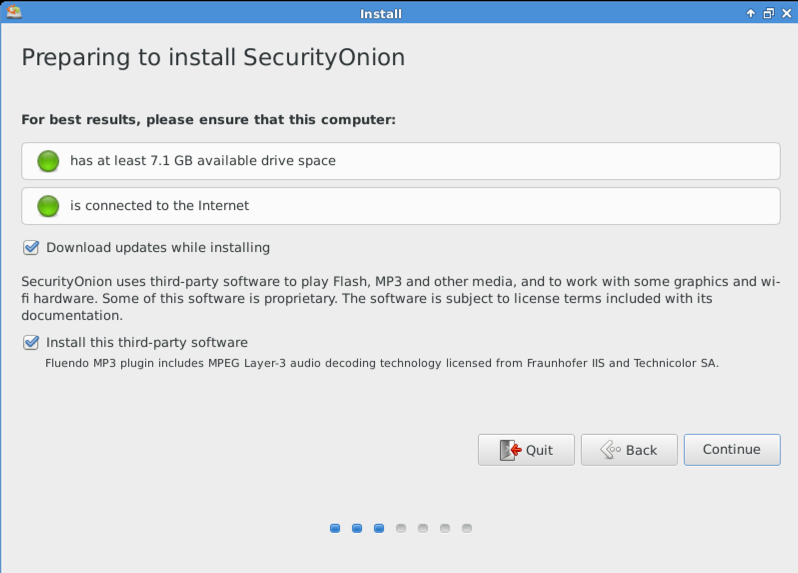Click the Back button's arrow icon
This screenshot has width=798, height=573.
pyautogui.click(x=611, y=450)
